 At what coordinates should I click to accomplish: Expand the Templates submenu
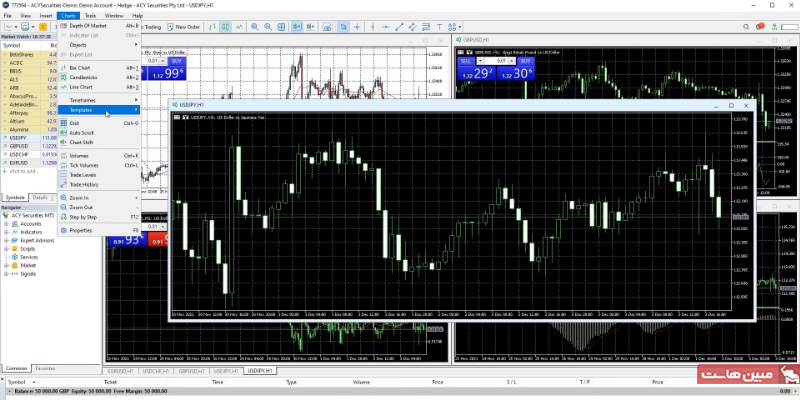99,110
